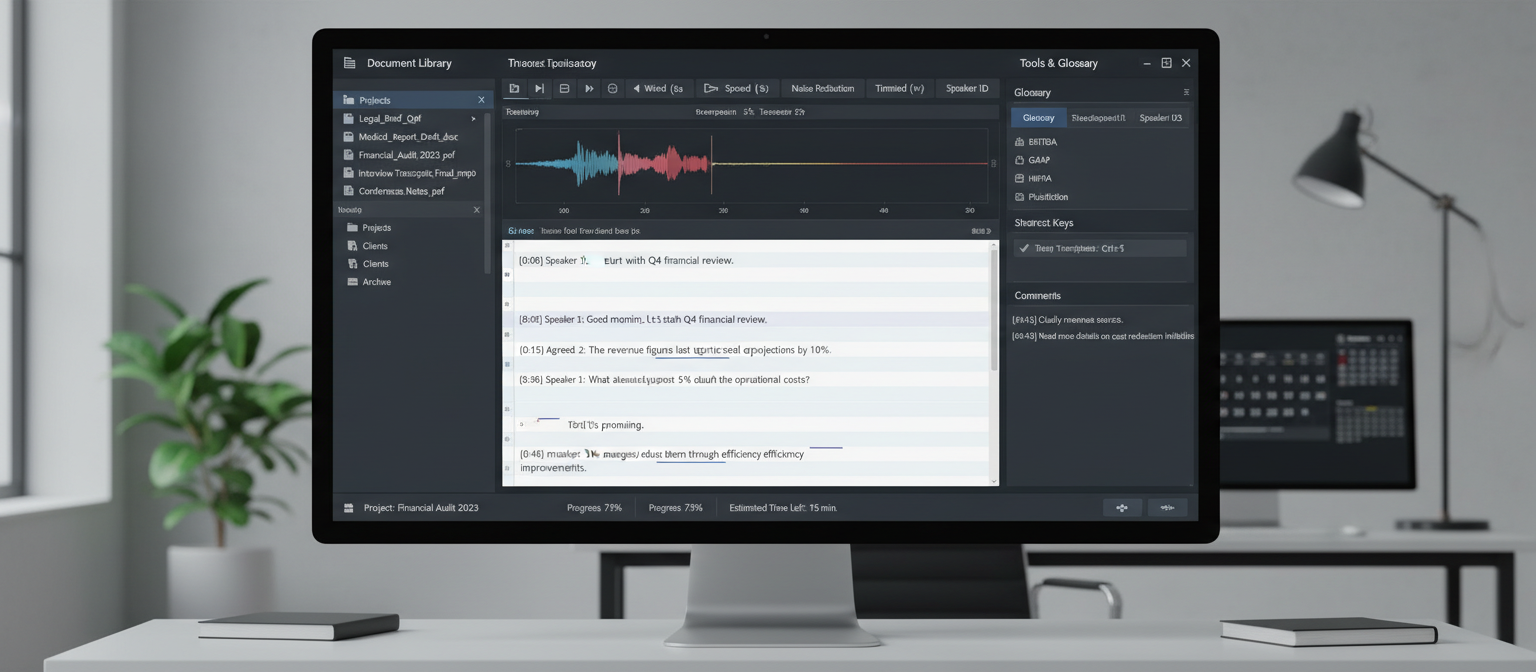Click the Financial_Audit_2023 file icon
The image size is (1536, 672).
pos(349,155)
